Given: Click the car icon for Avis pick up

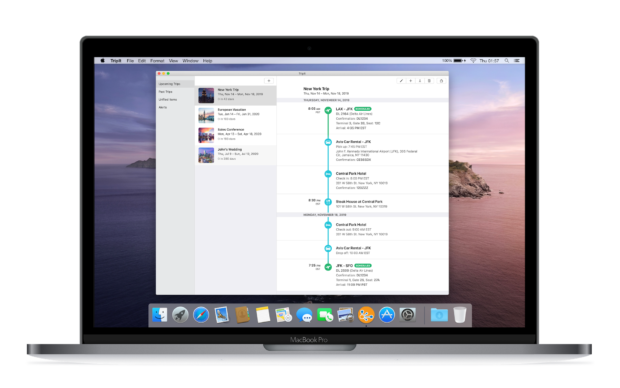Looking at the screenshot, I should click(x=328, y=142).
